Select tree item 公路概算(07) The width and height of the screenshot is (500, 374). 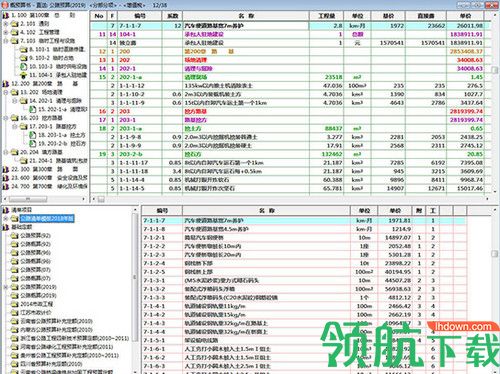tap(35, 278)
